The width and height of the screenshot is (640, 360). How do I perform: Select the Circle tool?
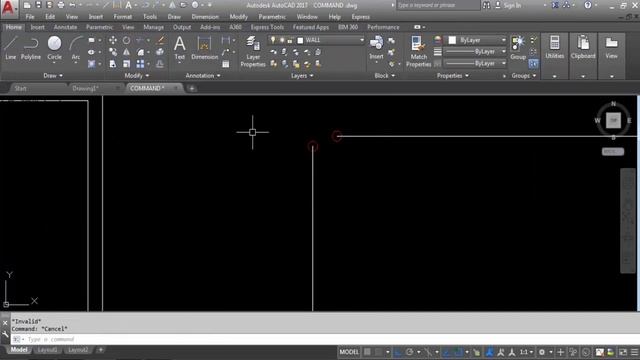click(x=54, y=48)
